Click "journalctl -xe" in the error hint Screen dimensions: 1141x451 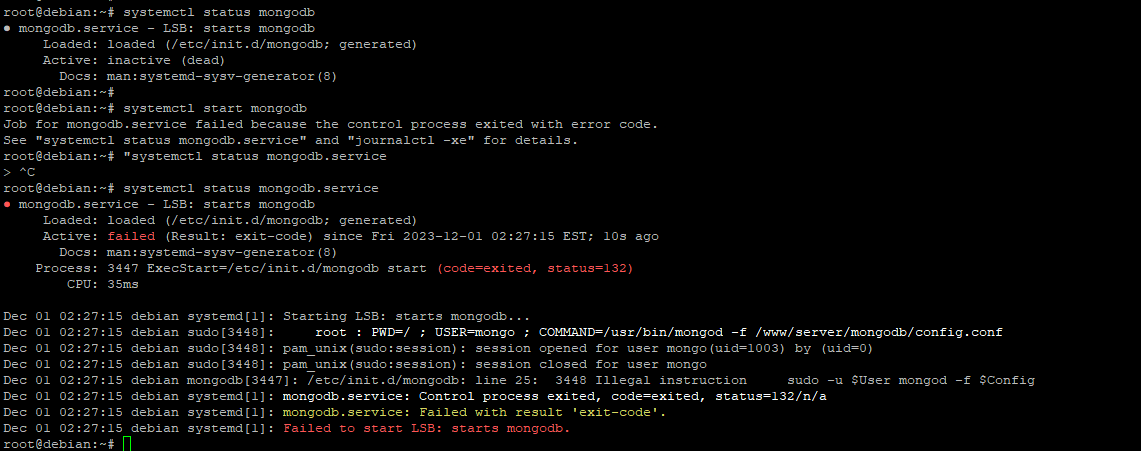[422, 140]
